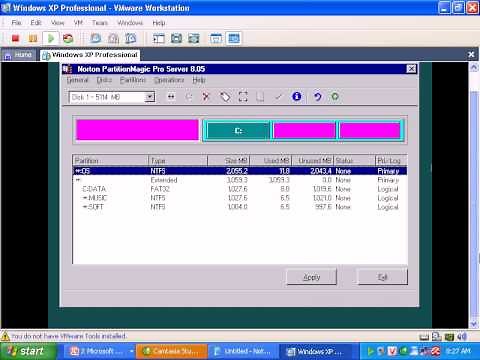This screenshot has height=360, width=480.
Task: Click the green Apply changes circle icon
Action: click(x=335, y=97)
